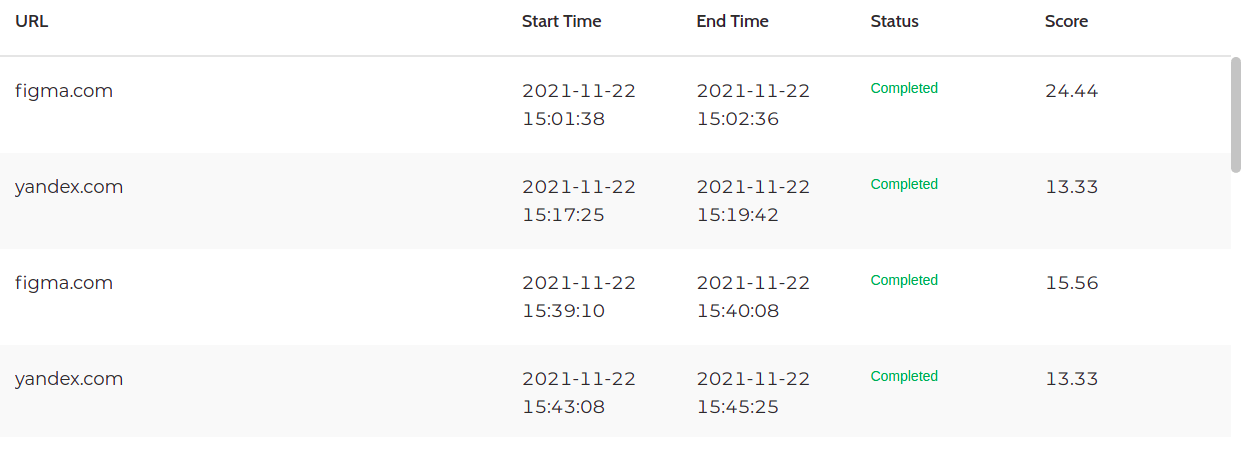Click the URL column header
Image resolution: width=1243 pixels, height=459 pixels.
click(x=32, y=21)
